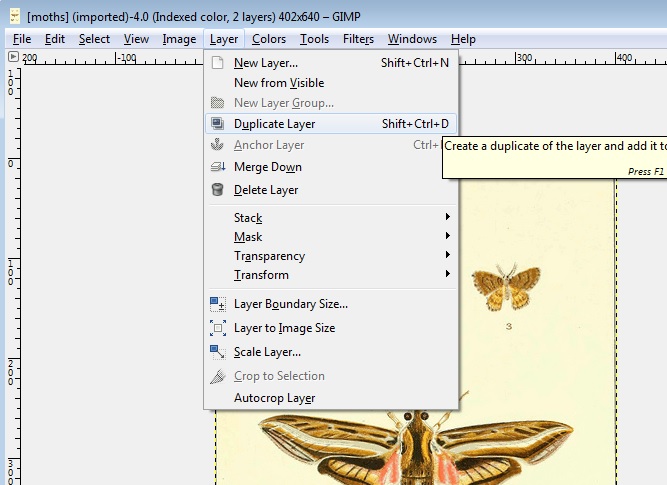Viewport: 667px width, 485px height.
Task: Open the Filters menu
Action: [358, 39]
